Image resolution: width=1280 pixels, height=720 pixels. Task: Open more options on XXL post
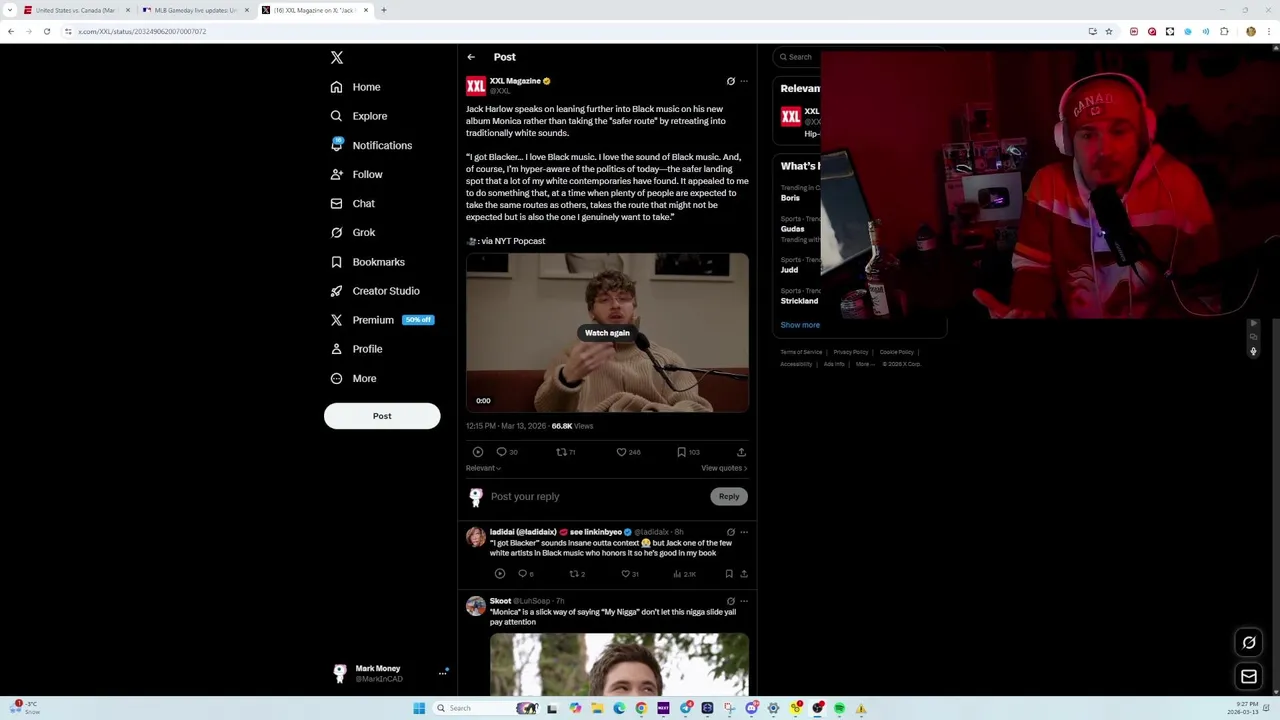(x=743, y=81)
